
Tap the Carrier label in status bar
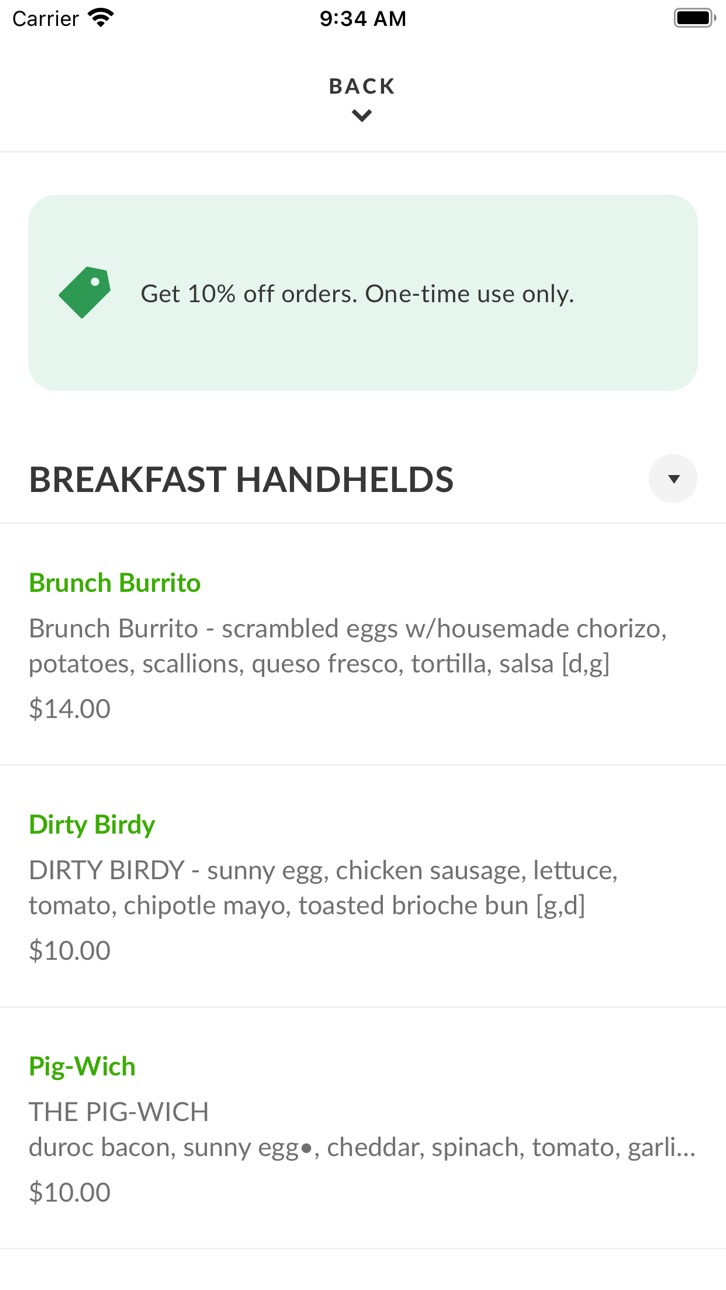(46, 18)
